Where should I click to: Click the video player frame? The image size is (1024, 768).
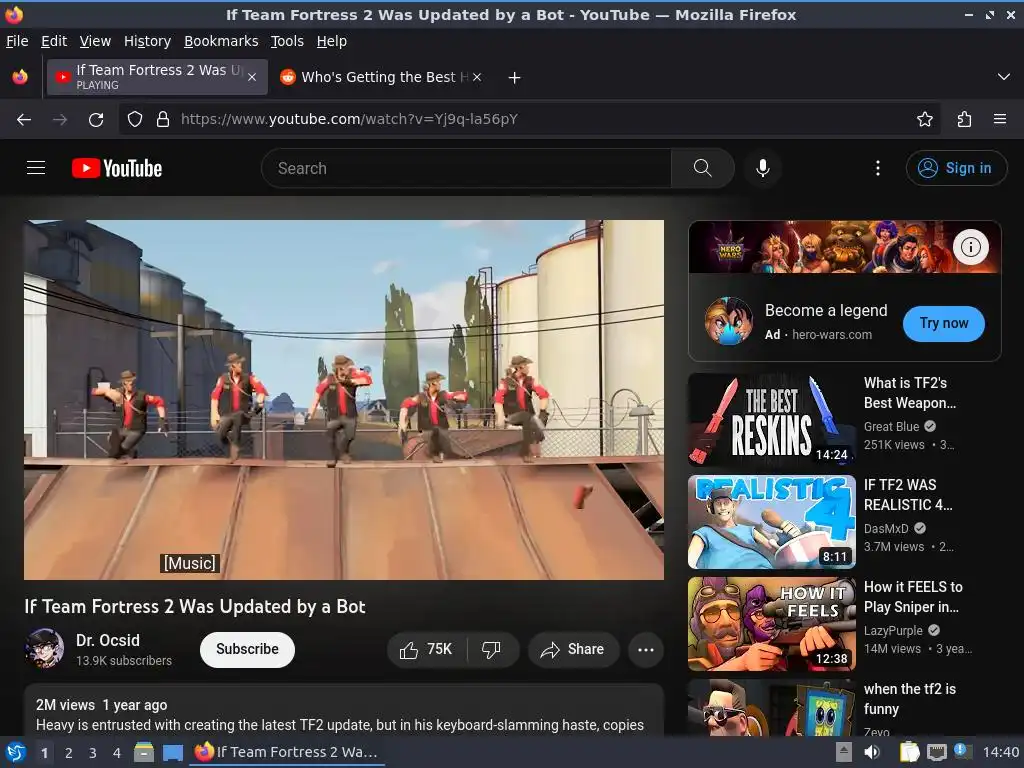[x=344, y=400]
